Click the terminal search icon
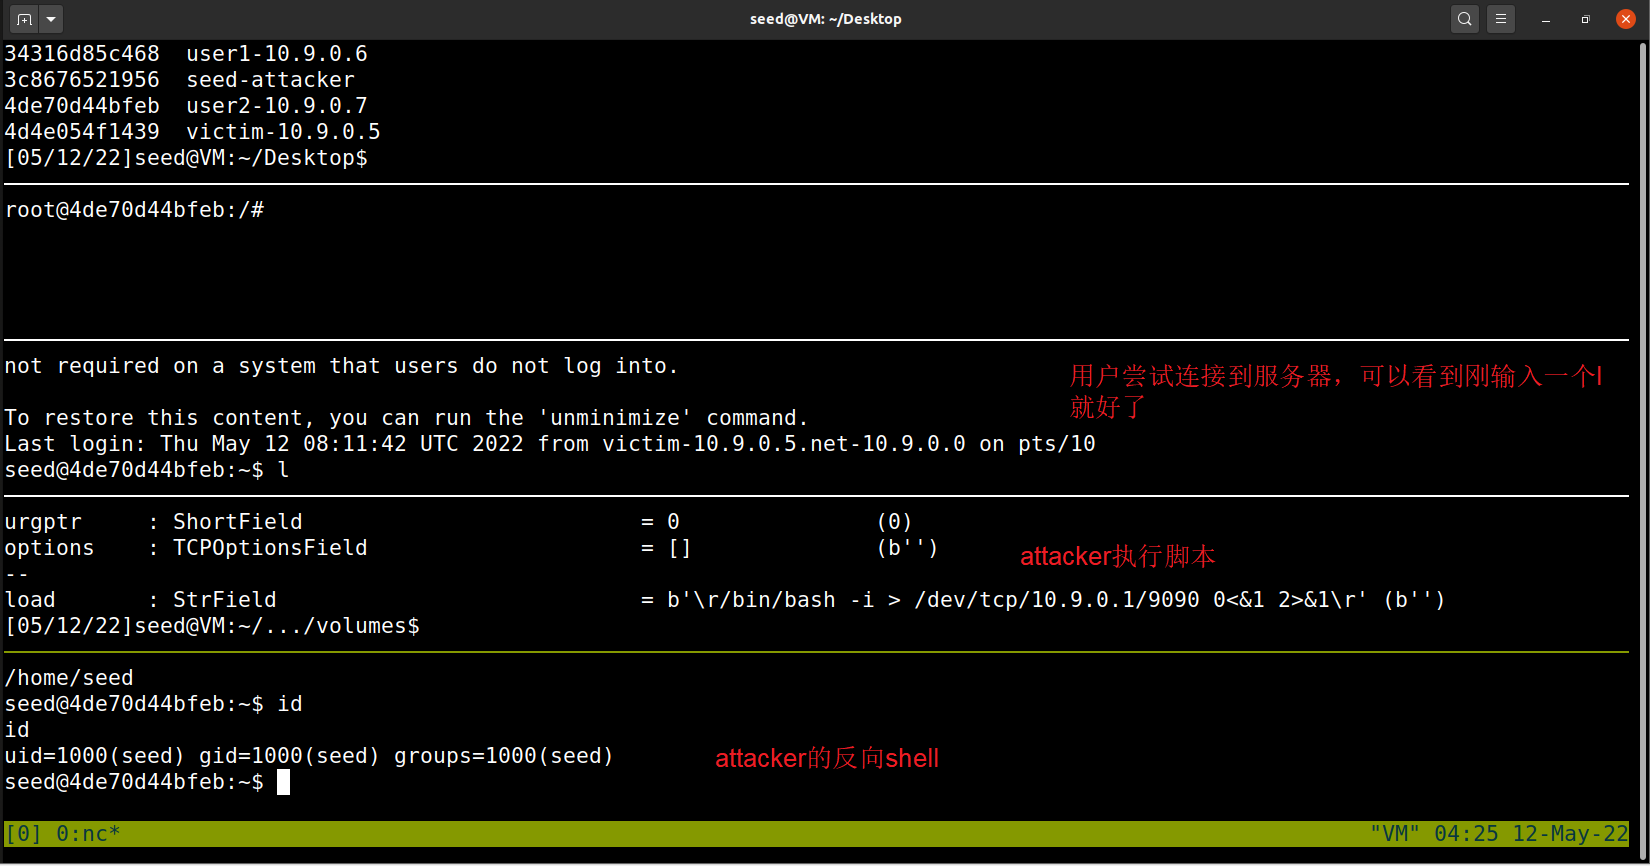Screen dimensions: 1650x866 point(1465,19)
